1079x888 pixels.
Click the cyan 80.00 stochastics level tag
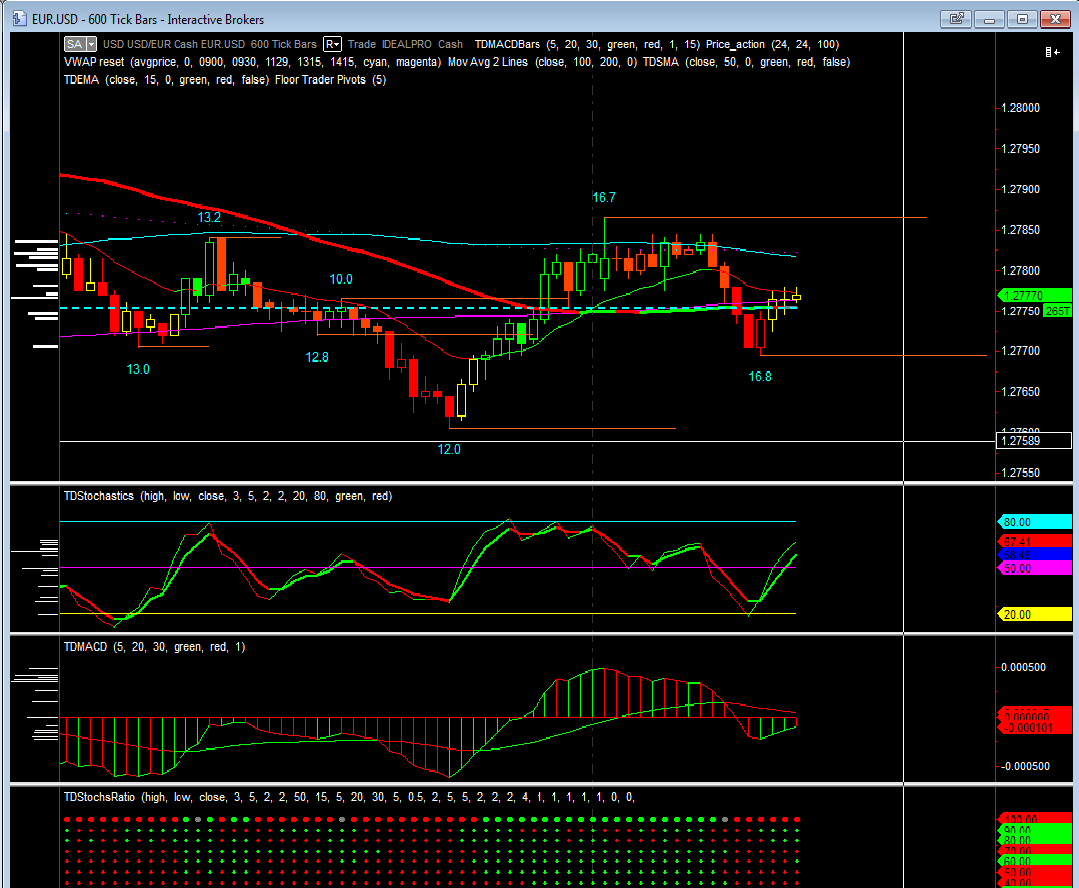click(x=1034, y=522)
